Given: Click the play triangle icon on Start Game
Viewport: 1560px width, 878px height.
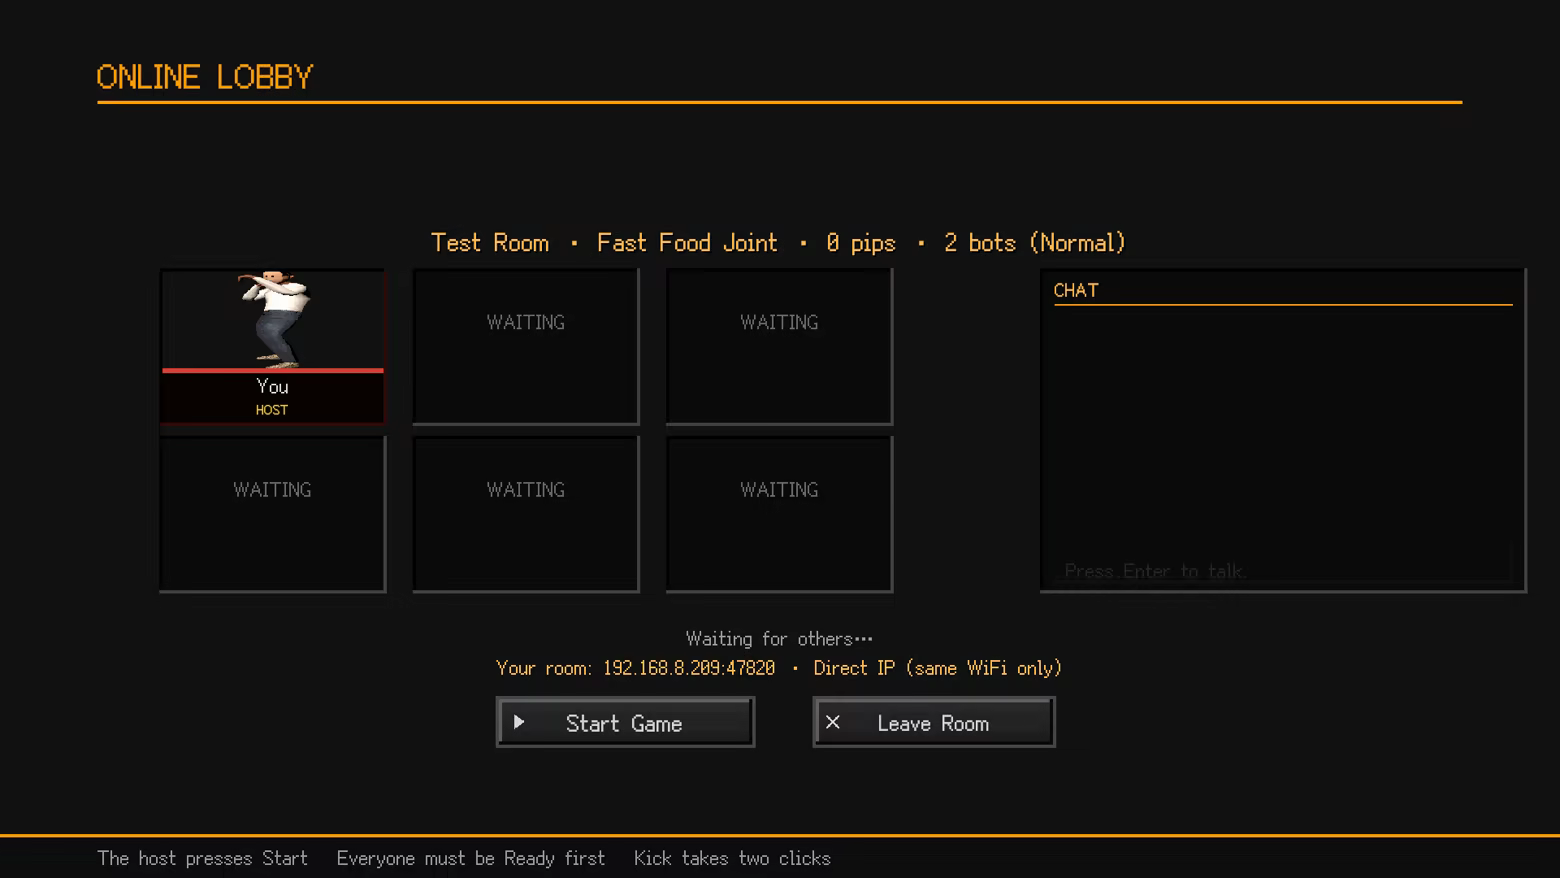Looking at the screenshot, I should pyautogui.click(x=519, y=722).
